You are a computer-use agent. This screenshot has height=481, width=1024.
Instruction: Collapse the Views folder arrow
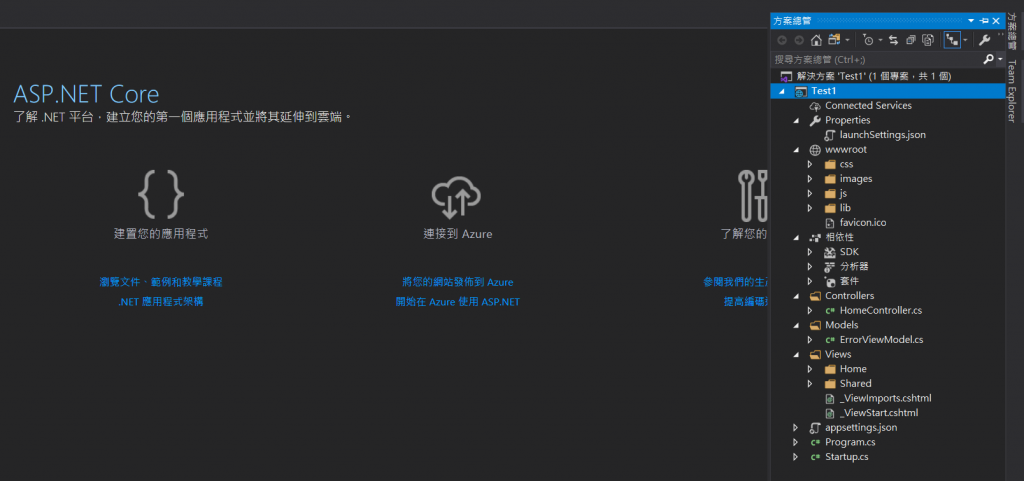coord(795,354)
